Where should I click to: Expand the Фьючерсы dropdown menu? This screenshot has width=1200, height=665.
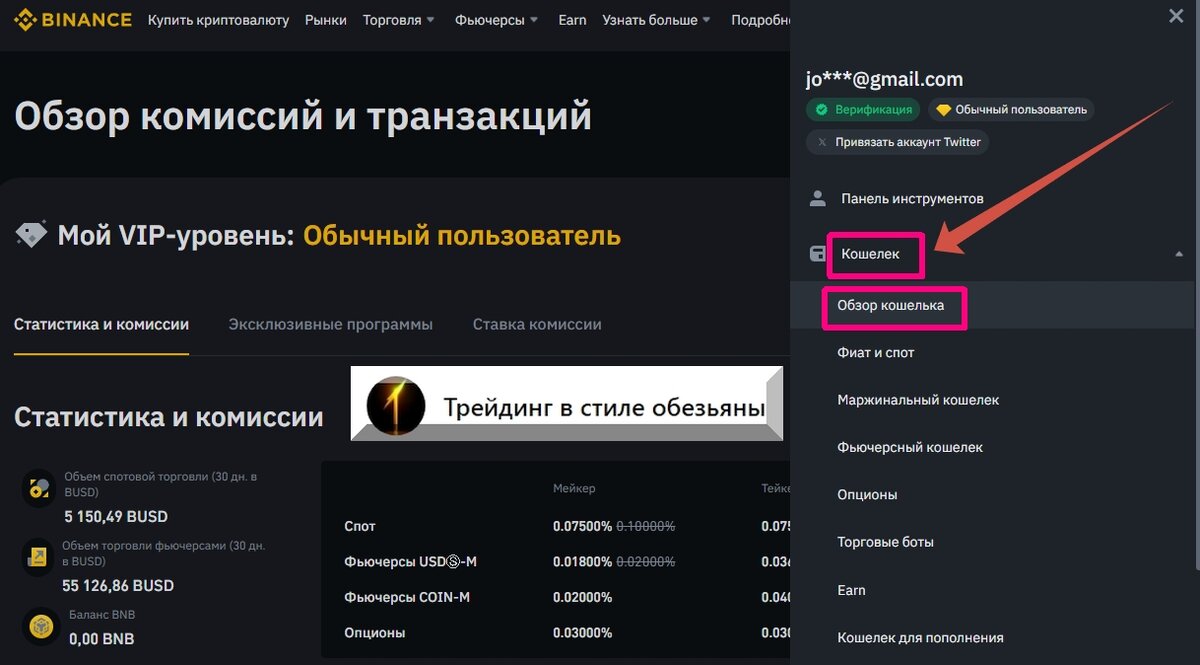point(496,20)
